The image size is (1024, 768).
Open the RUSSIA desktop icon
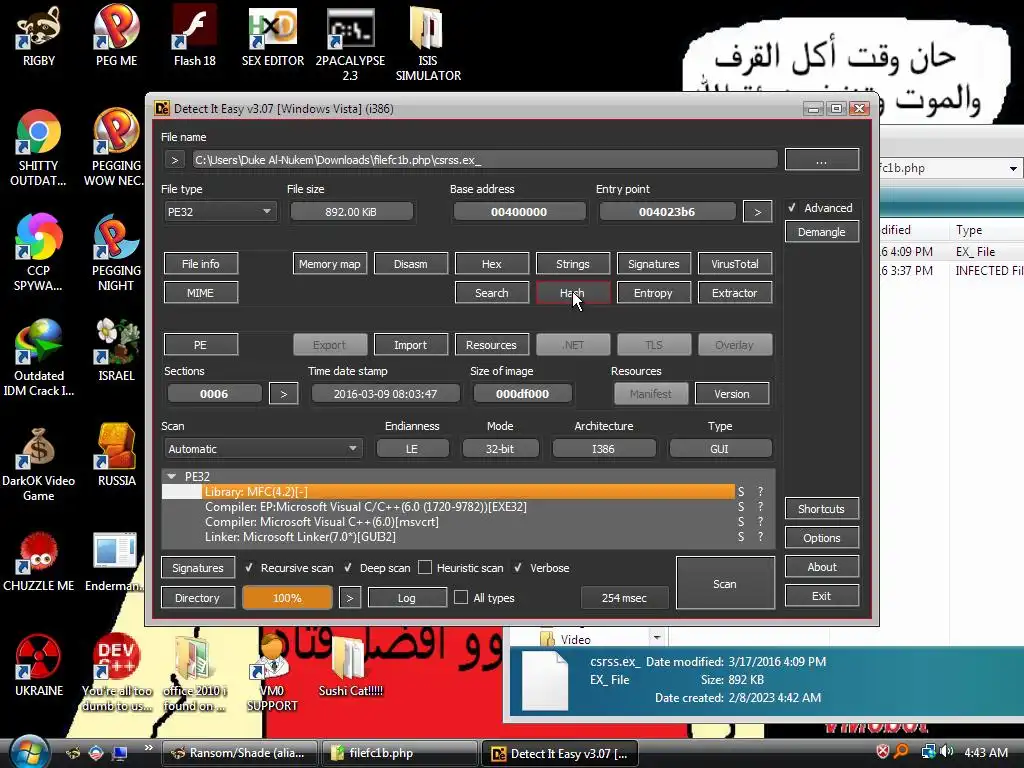[116, 456]
